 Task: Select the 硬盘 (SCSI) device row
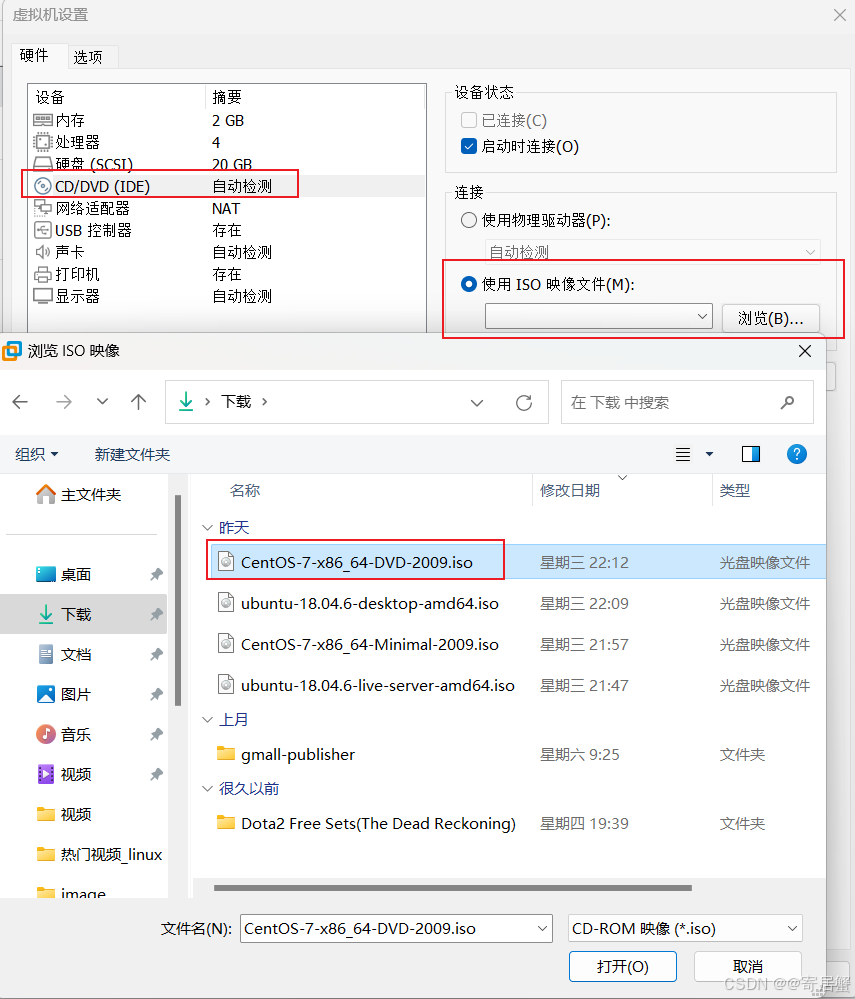click(228, 164)
